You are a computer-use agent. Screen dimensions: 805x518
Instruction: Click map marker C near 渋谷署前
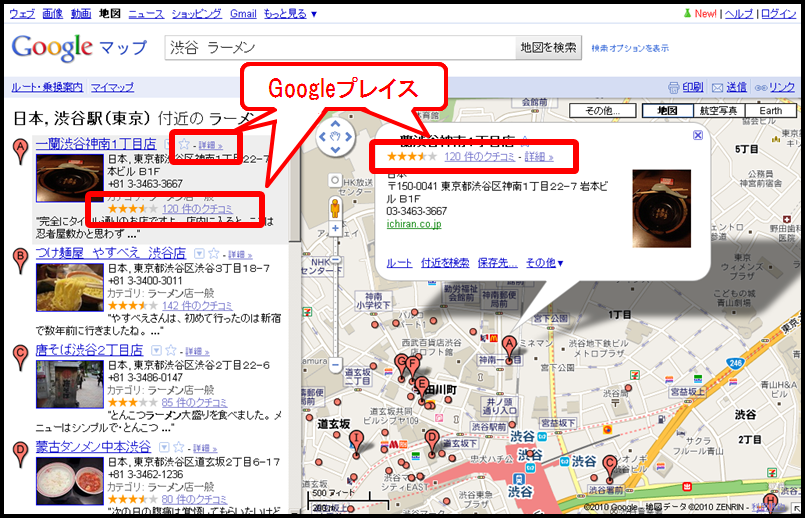coord(609,467)
